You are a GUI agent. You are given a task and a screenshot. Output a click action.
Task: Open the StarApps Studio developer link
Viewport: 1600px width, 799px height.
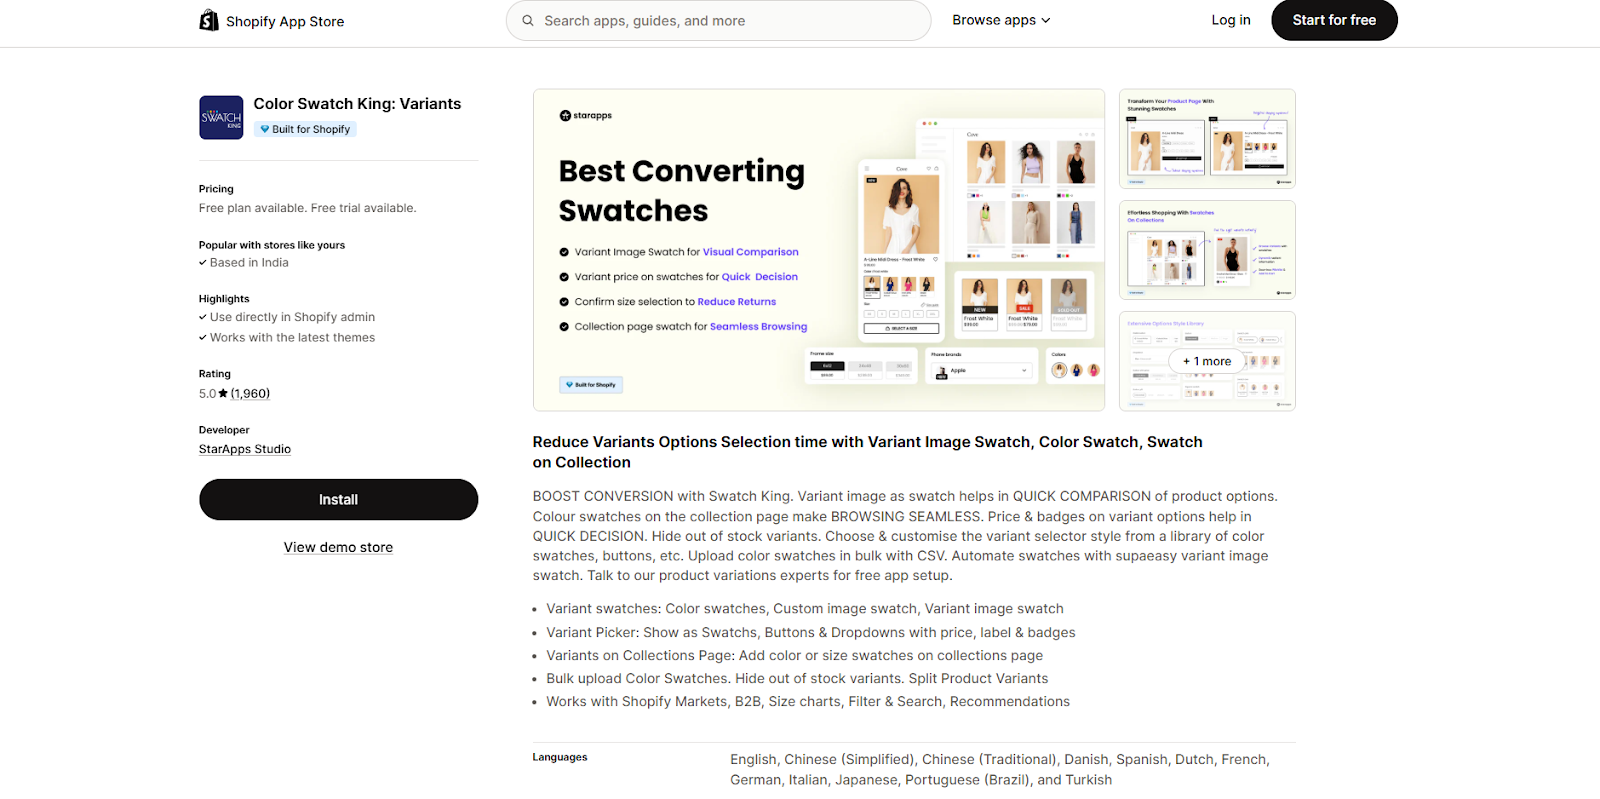pyautogui.click(x=245, y=449)
